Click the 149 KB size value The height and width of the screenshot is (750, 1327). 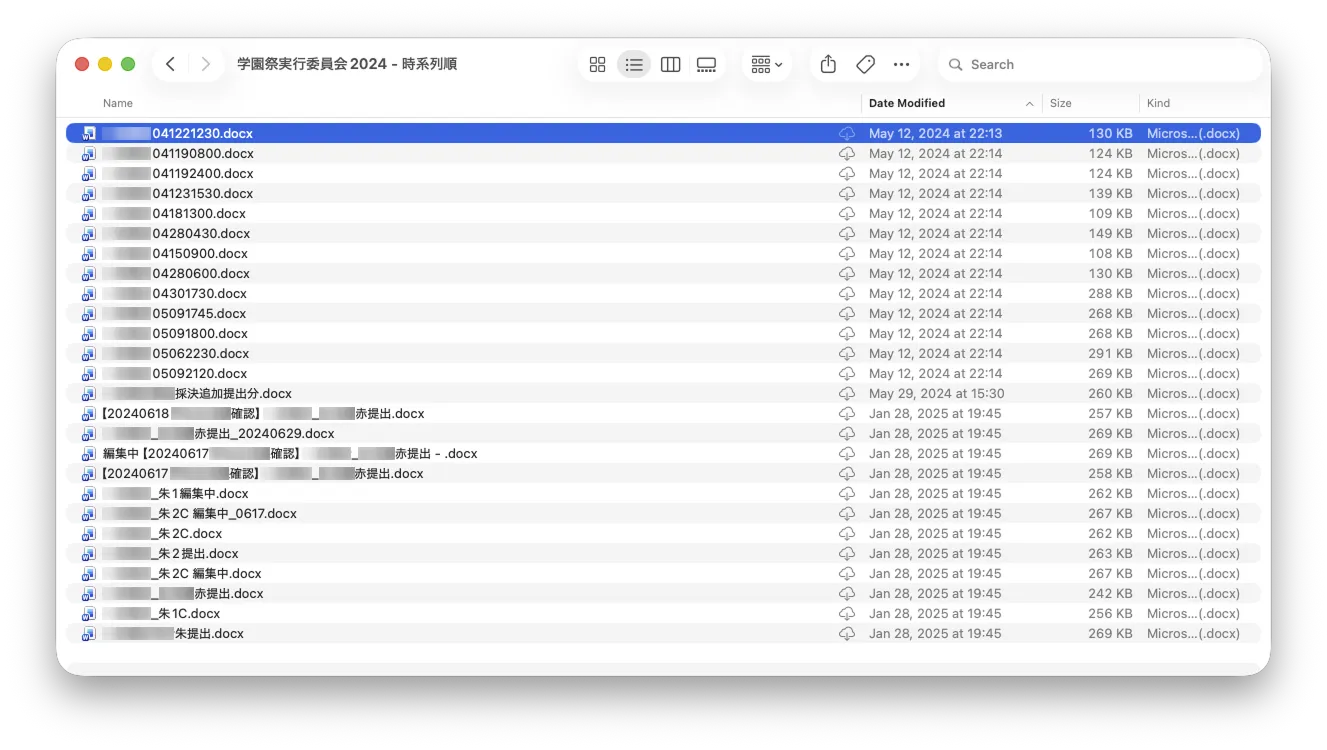[x=1110, y=233]
